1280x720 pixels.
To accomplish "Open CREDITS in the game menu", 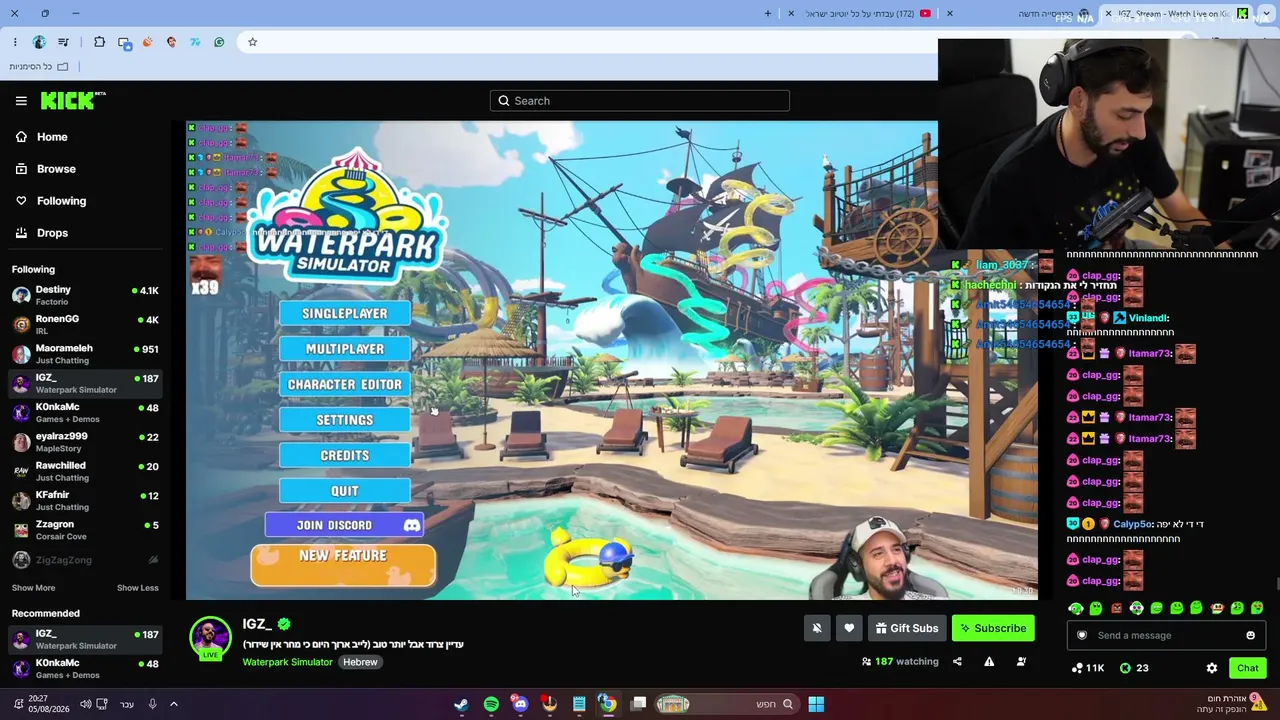I will pyautogui.click(x=345, y=456).
